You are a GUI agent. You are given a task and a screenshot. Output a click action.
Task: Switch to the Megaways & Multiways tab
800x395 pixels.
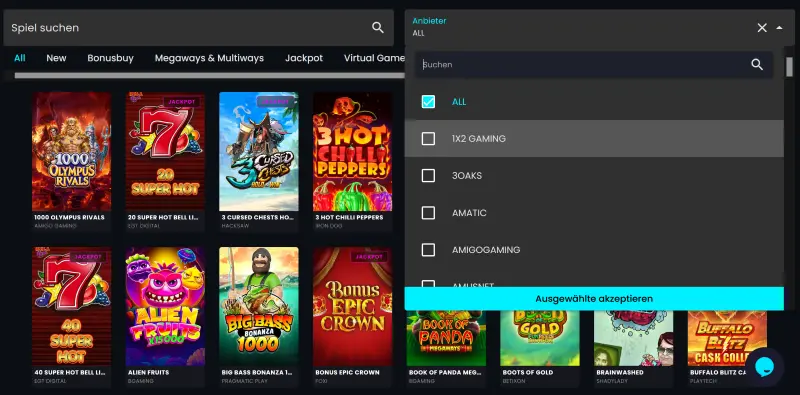pyautogui.click(x=209, y=58)
